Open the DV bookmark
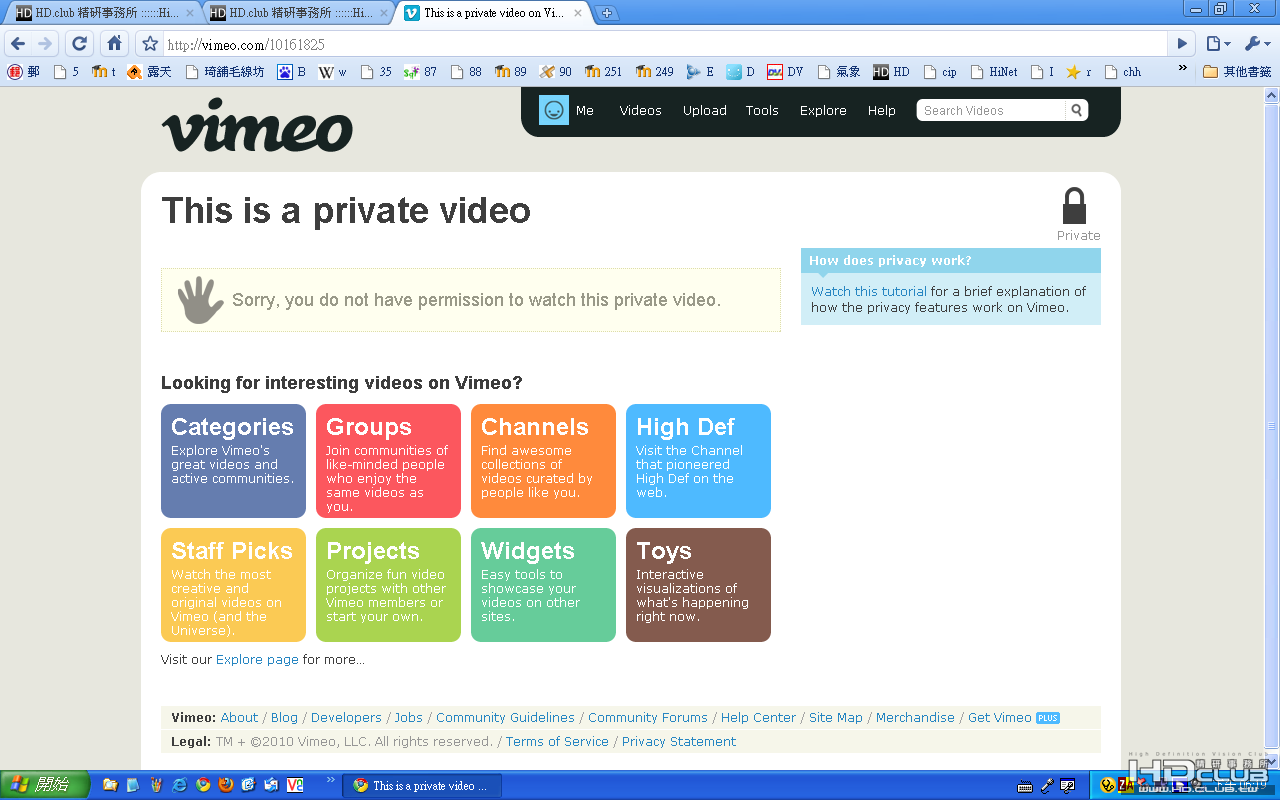The image size is (1280, 800). click(785, 72)
